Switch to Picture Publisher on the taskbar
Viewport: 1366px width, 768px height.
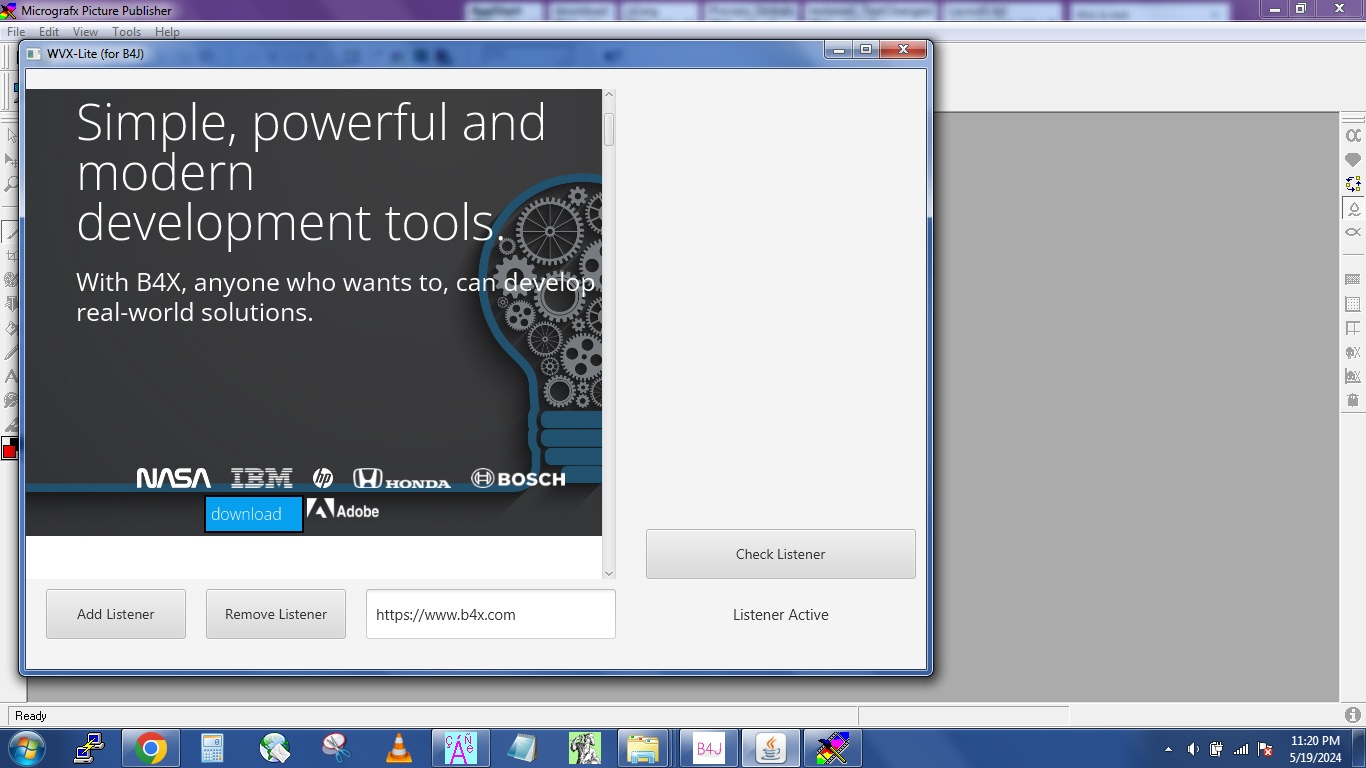(x=833, y=748)
